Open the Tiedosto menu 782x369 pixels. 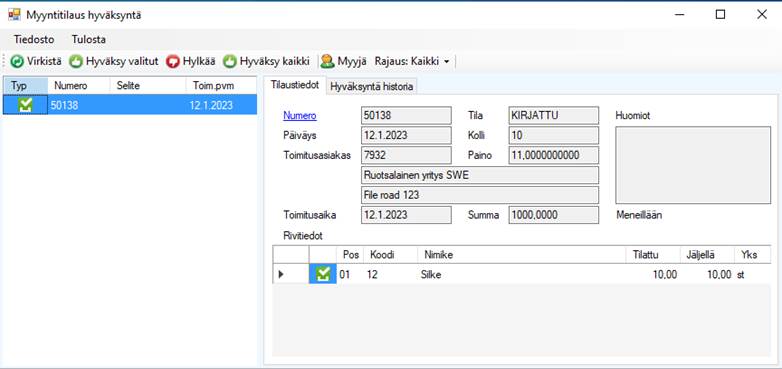[34, 39]
